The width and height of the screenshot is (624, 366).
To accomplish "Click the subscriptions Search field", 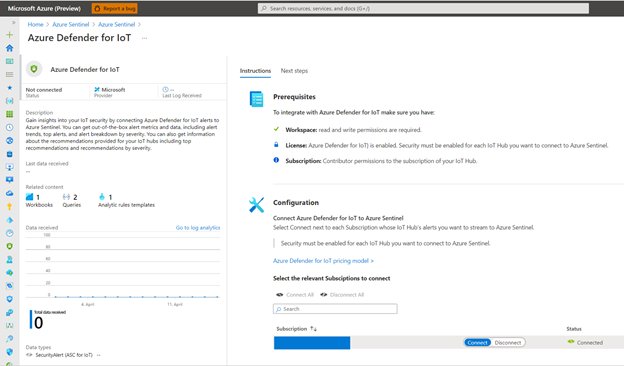I will click(335, 309).
